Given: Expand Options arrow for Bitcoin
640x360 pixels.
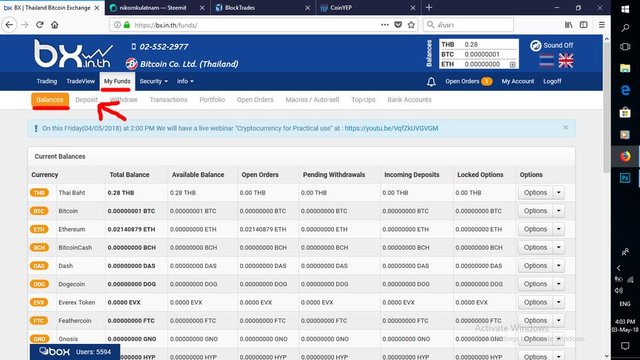Looking at the screenshot, I should pos(559,211).
